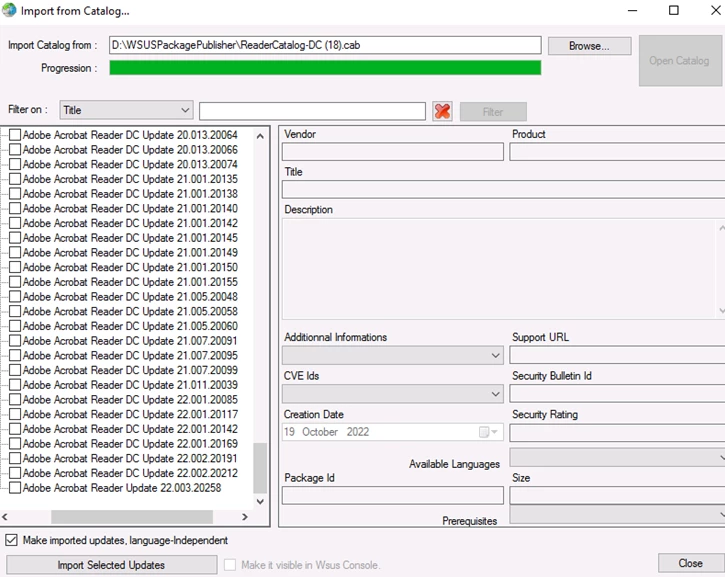Open the Available Languages dropdown
Screen dimensions: 725x577
[617, 457]
